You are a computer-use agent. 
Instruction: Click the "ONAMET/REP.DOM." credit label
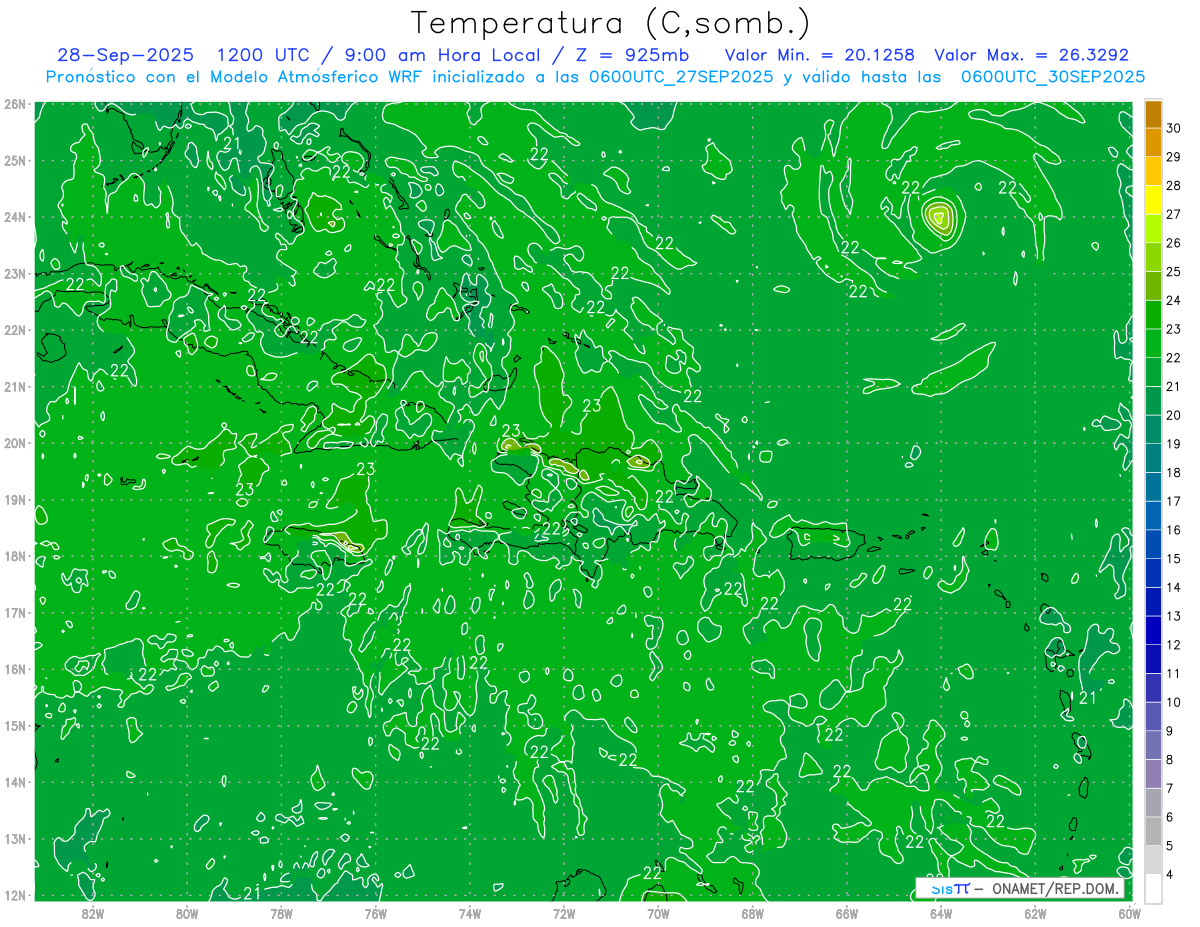[x=1055, y=888]
